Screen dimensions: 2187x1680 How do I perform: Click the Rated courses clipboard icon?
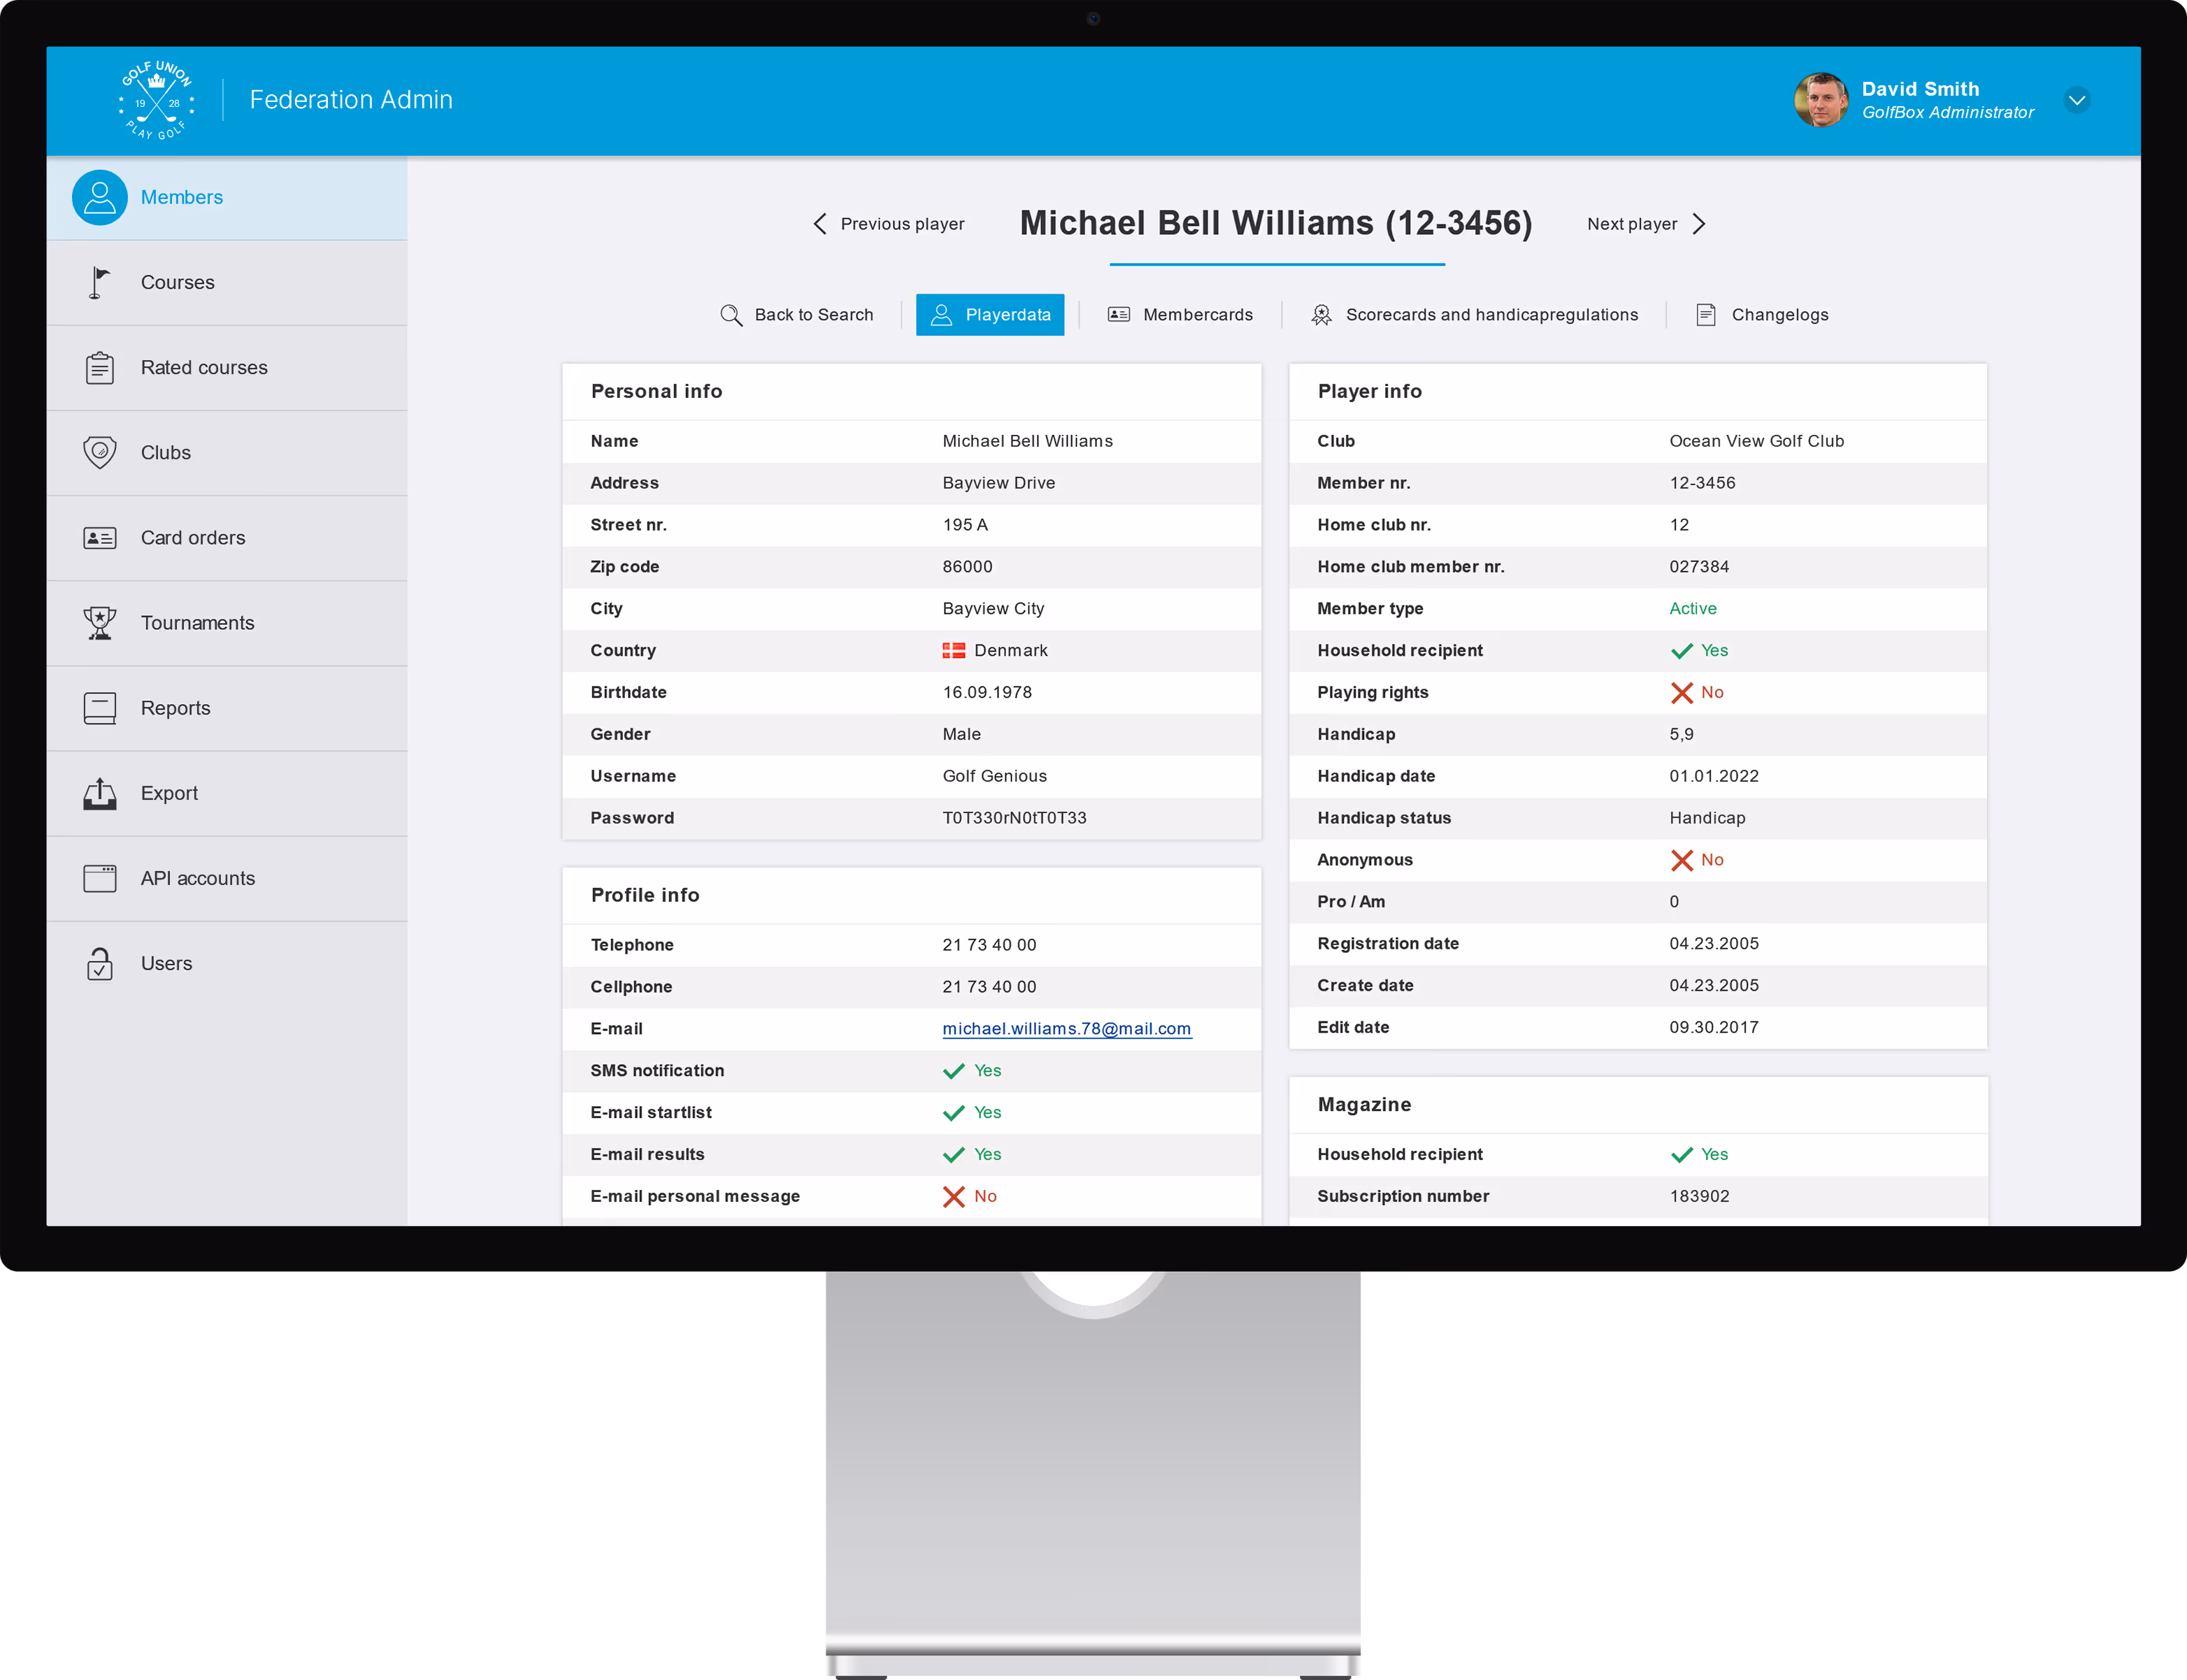point(99,367)
